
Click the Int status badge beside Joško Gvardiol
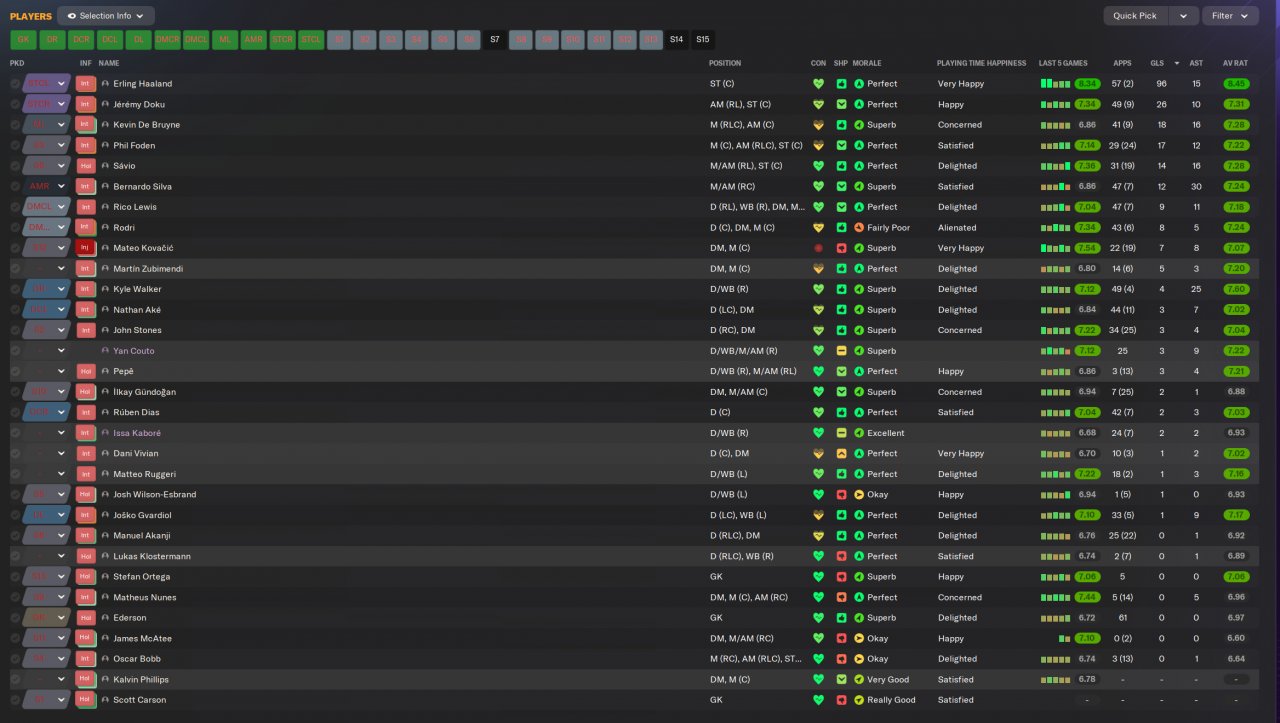click(x=86, y=515)
